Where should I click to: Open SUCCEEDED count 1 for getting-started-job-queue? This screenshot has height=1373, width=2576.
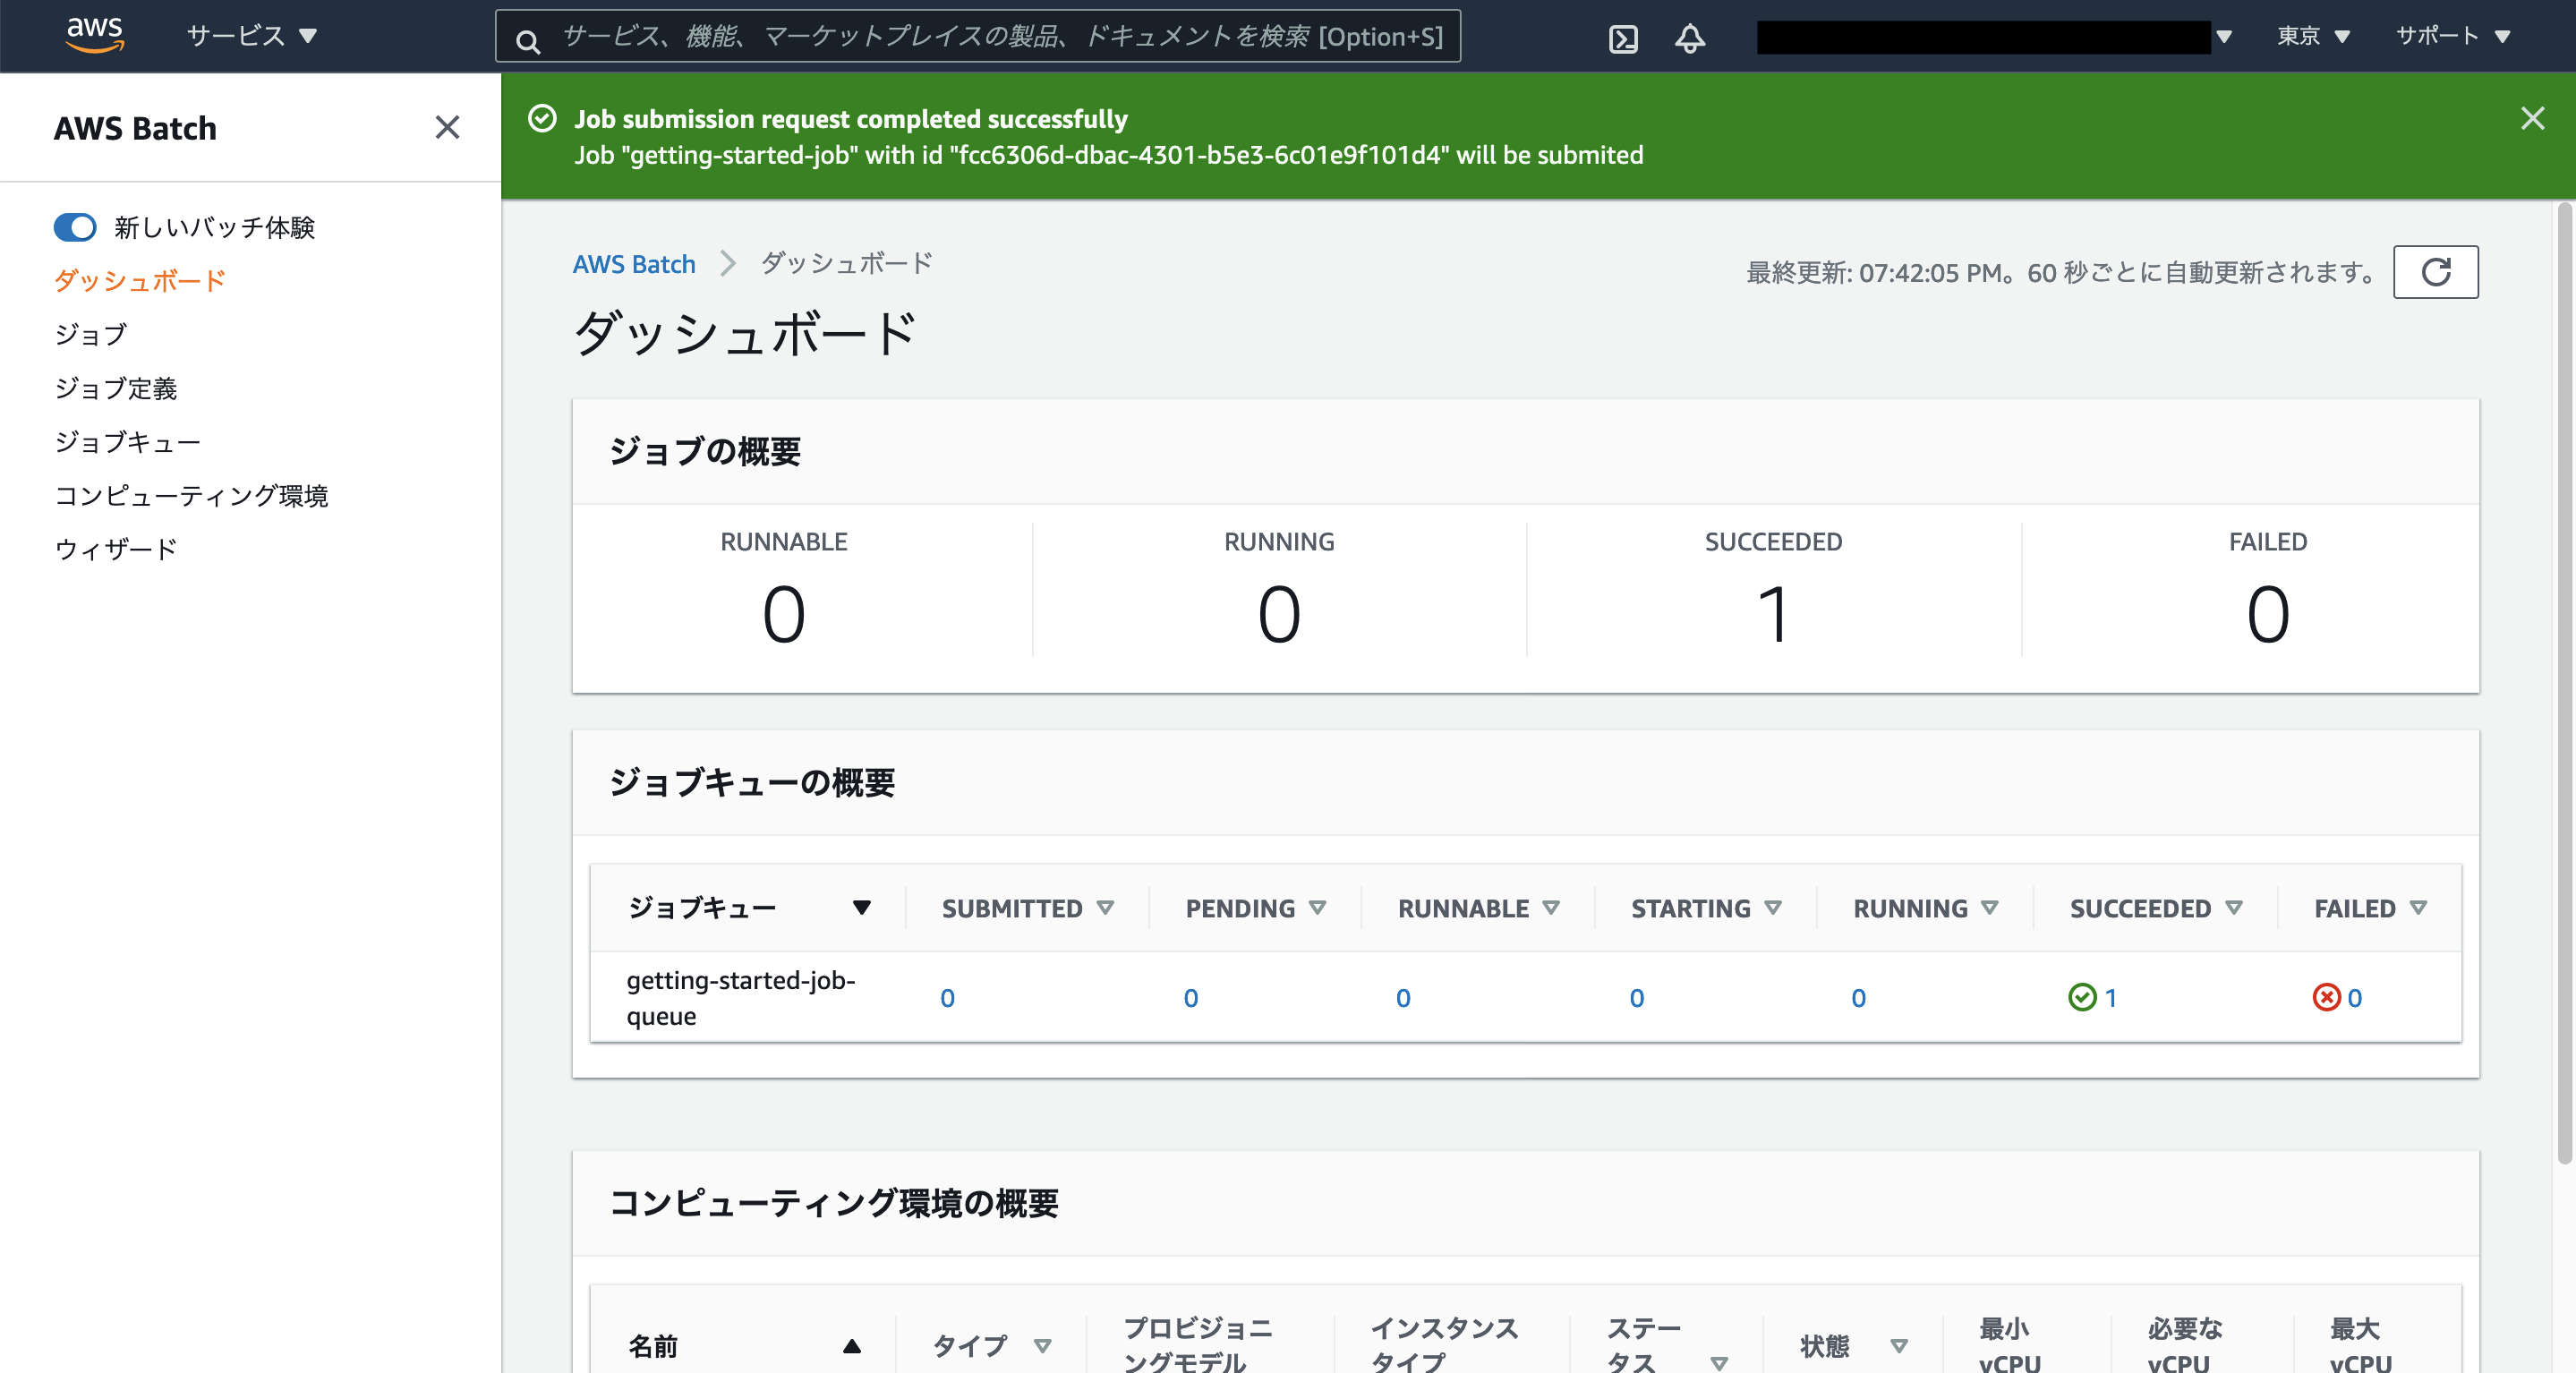[x=2110, y=998]
